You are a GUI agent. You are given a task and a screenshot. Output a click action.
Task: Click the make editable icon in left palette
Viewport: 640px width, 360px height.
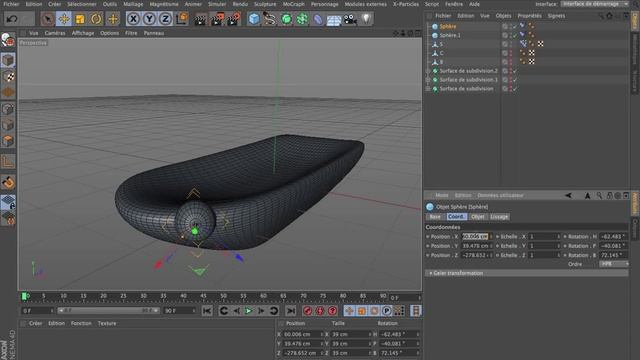(8, 40)
